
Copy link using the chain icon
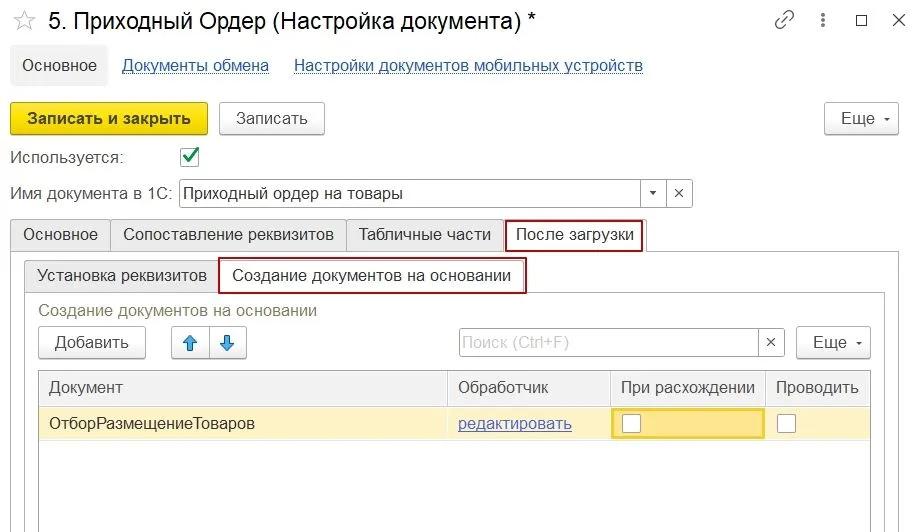pyautogui.click(x=785, y=20)
